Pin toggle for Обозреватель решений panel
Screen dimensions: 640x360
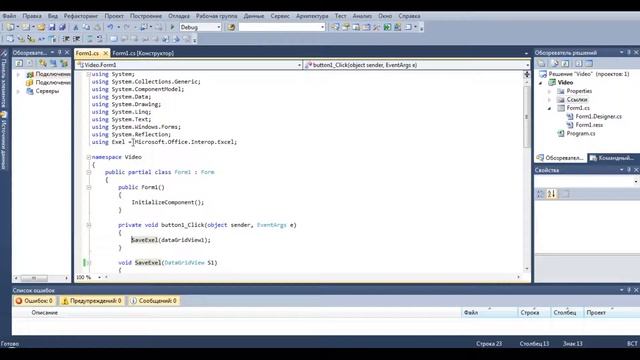point(629,53)
